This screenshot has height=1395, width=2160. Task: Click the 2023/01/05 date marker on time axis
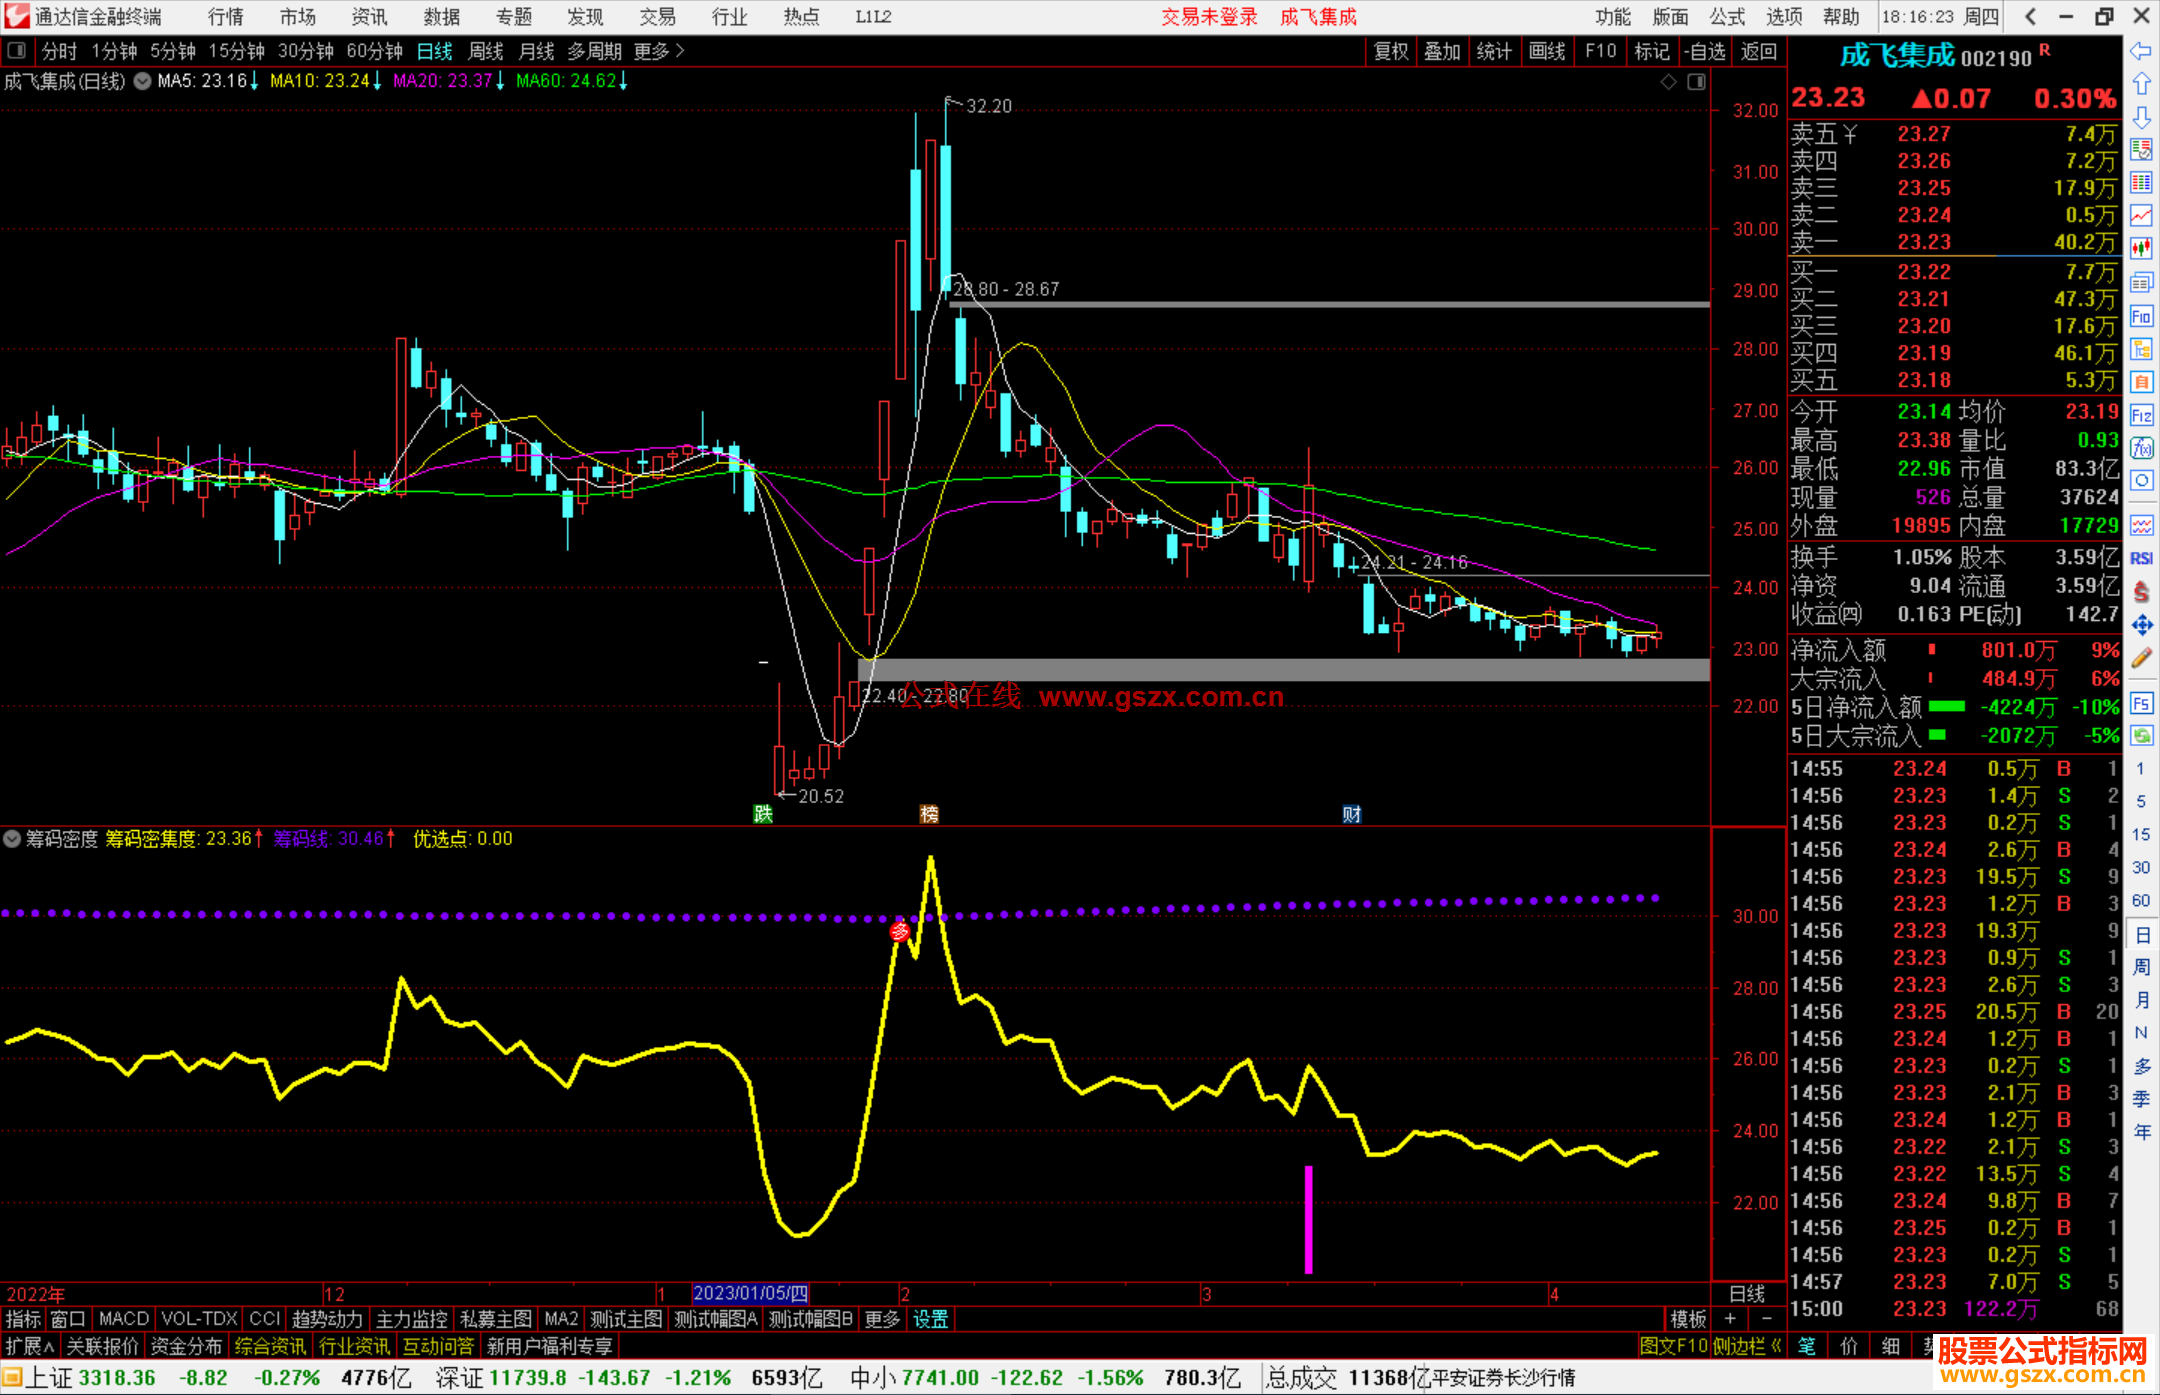[x=750, y=1293]
